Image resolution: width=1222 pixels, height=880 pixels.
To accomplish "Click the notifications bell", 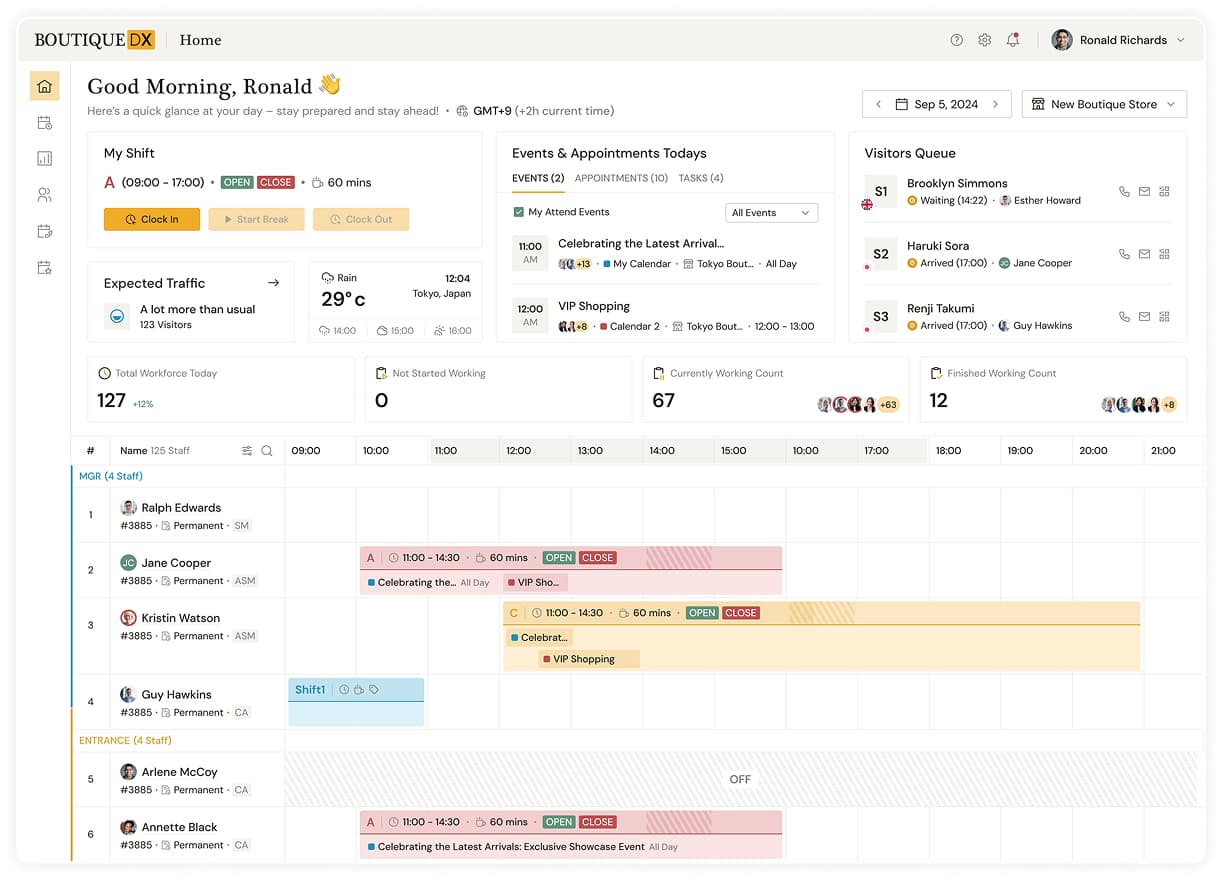I will (x=1013, y=39).
